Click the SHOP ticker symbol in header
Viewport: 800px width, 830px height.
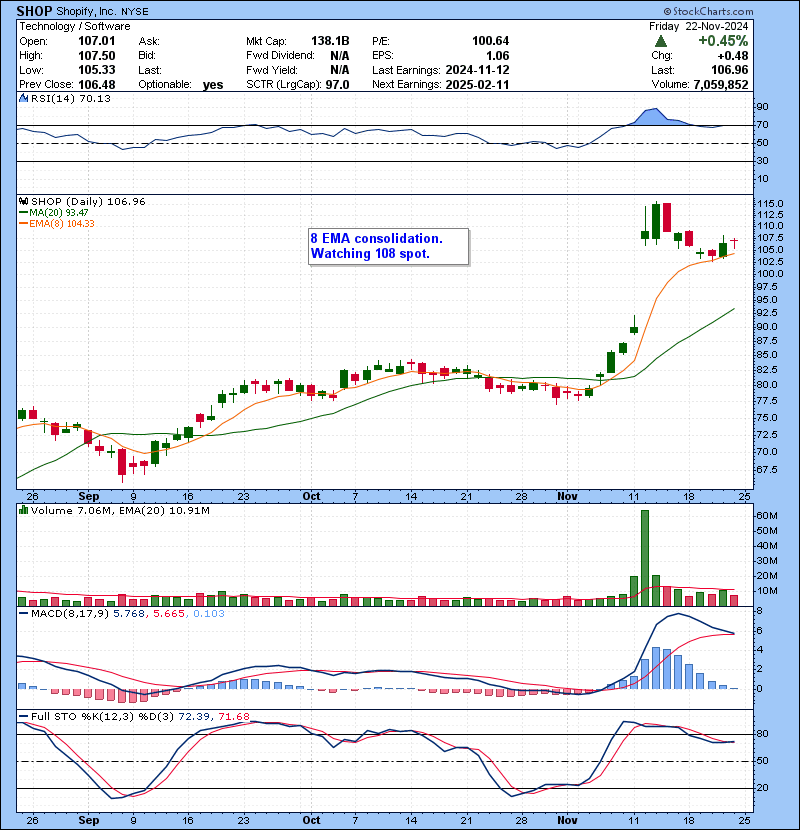tap(34, 11)
